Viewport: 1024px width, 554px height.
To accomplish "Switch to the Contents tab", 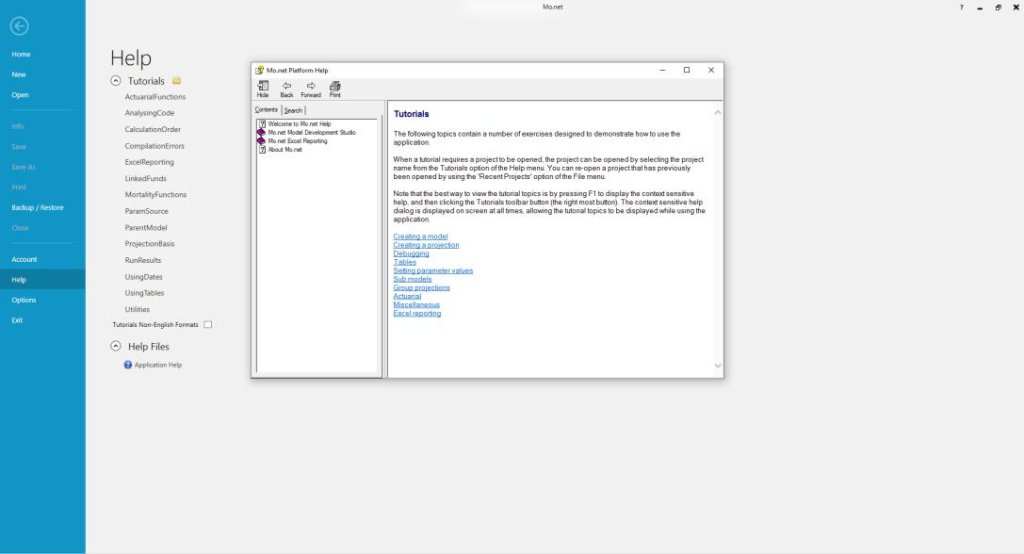I will pos(266,110).
